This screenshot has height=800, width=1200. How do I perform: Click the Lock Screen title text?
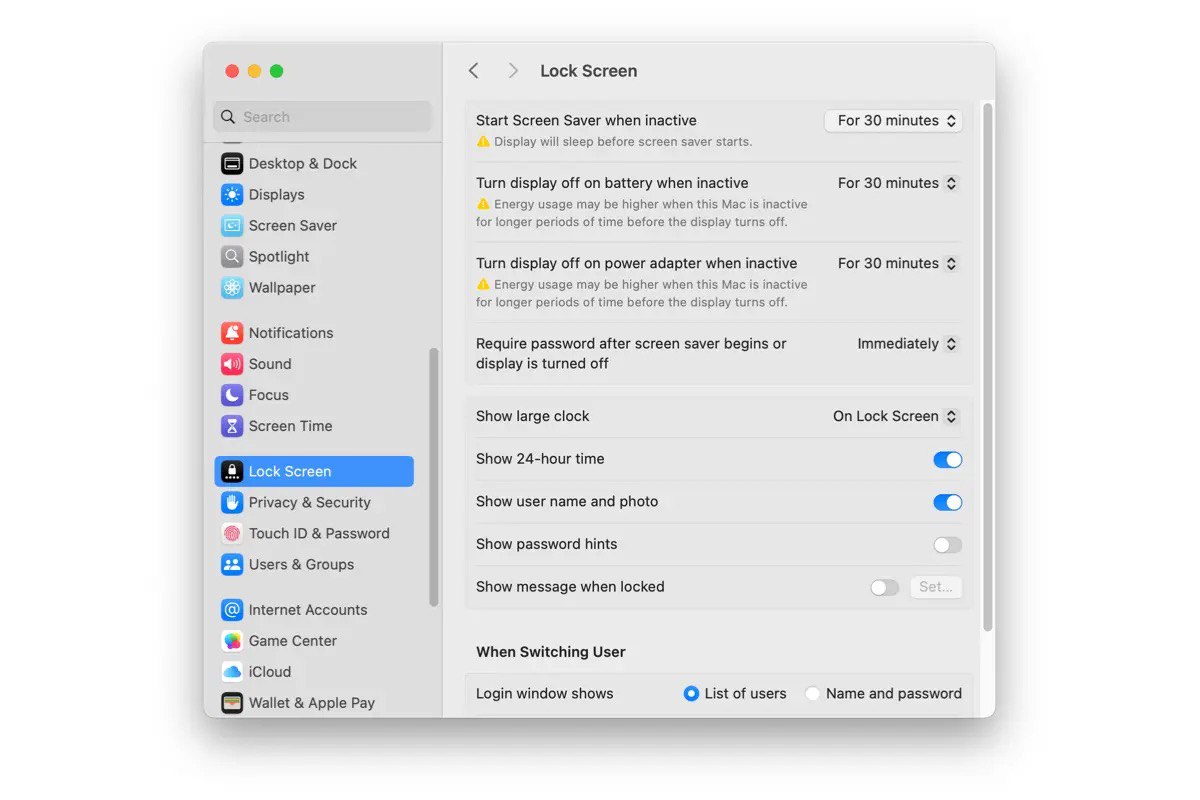[x=588, y=71]
